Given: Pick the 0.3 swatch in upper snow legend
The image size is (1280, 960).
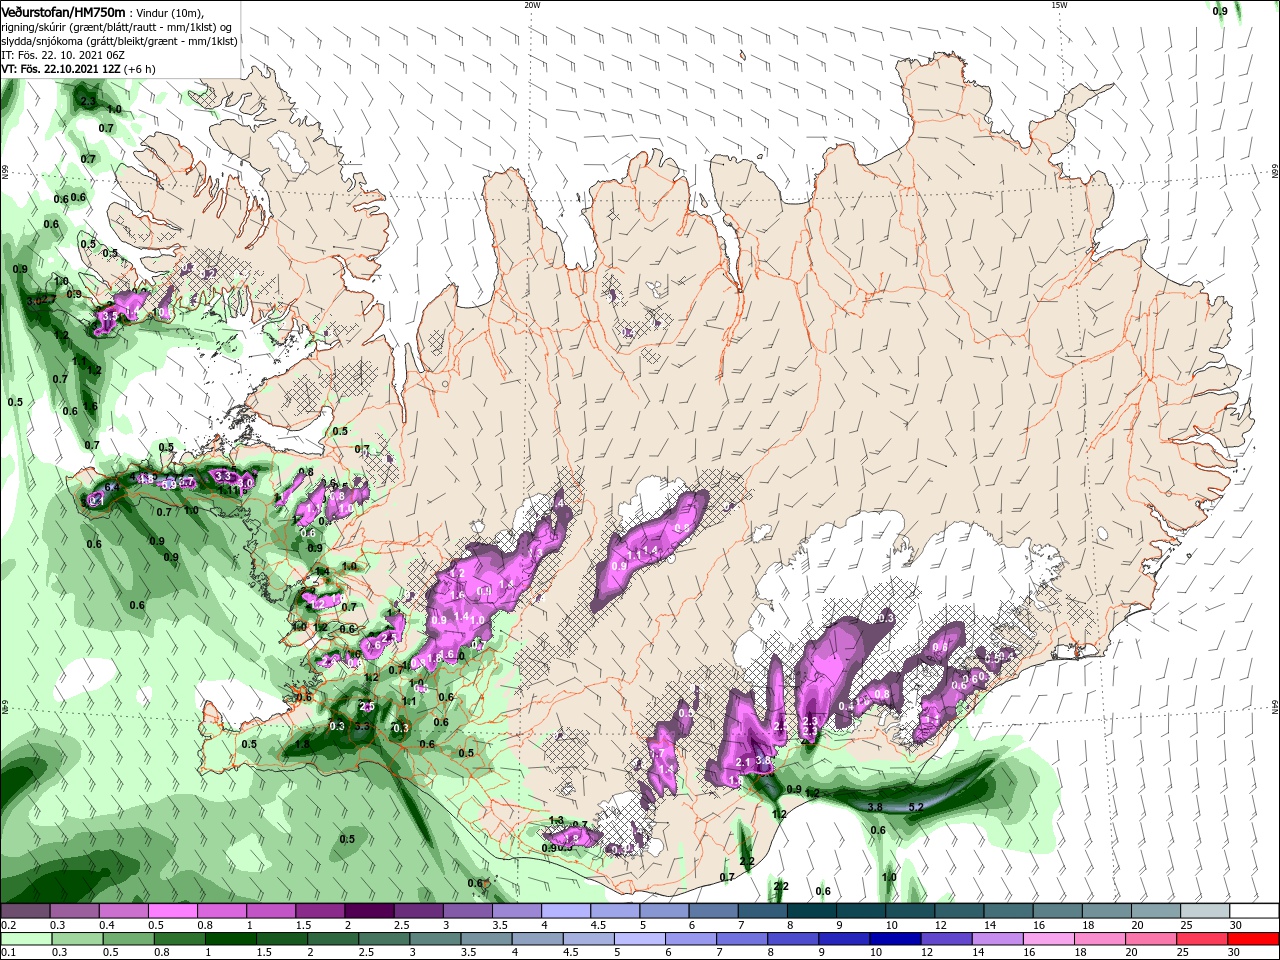Looking at the screenshot, I should coord(74,911).
